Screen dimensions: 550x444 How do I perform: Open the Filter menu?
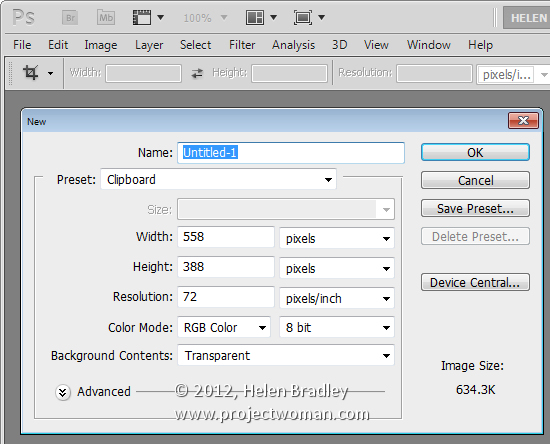[242, 45]
